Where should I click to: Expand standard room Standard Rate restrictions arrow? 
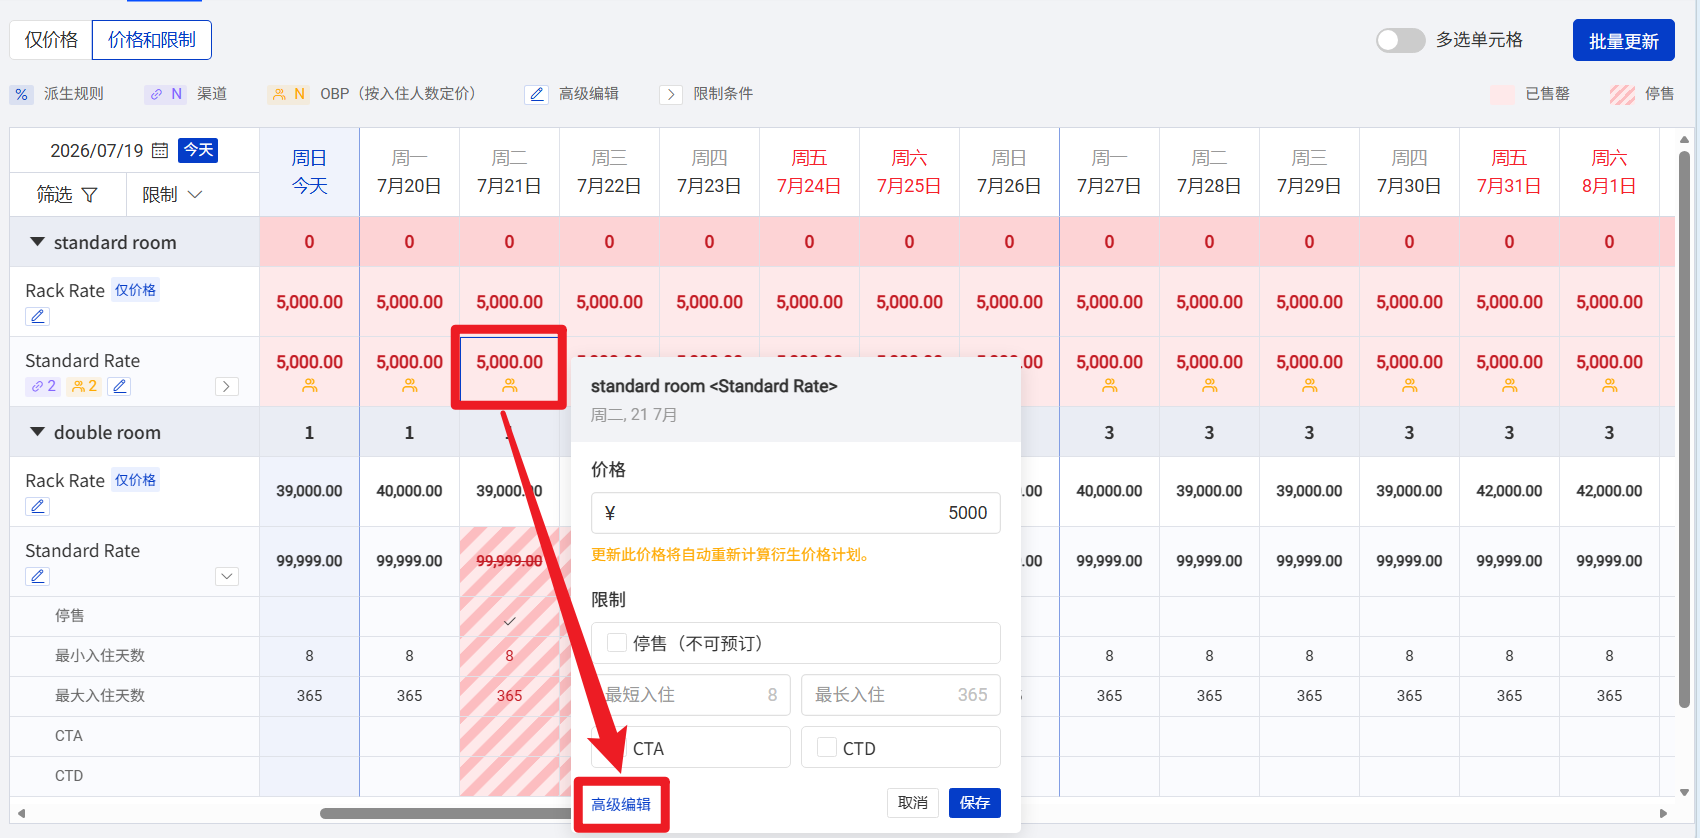pyautogui.click(x=227, y=386)
